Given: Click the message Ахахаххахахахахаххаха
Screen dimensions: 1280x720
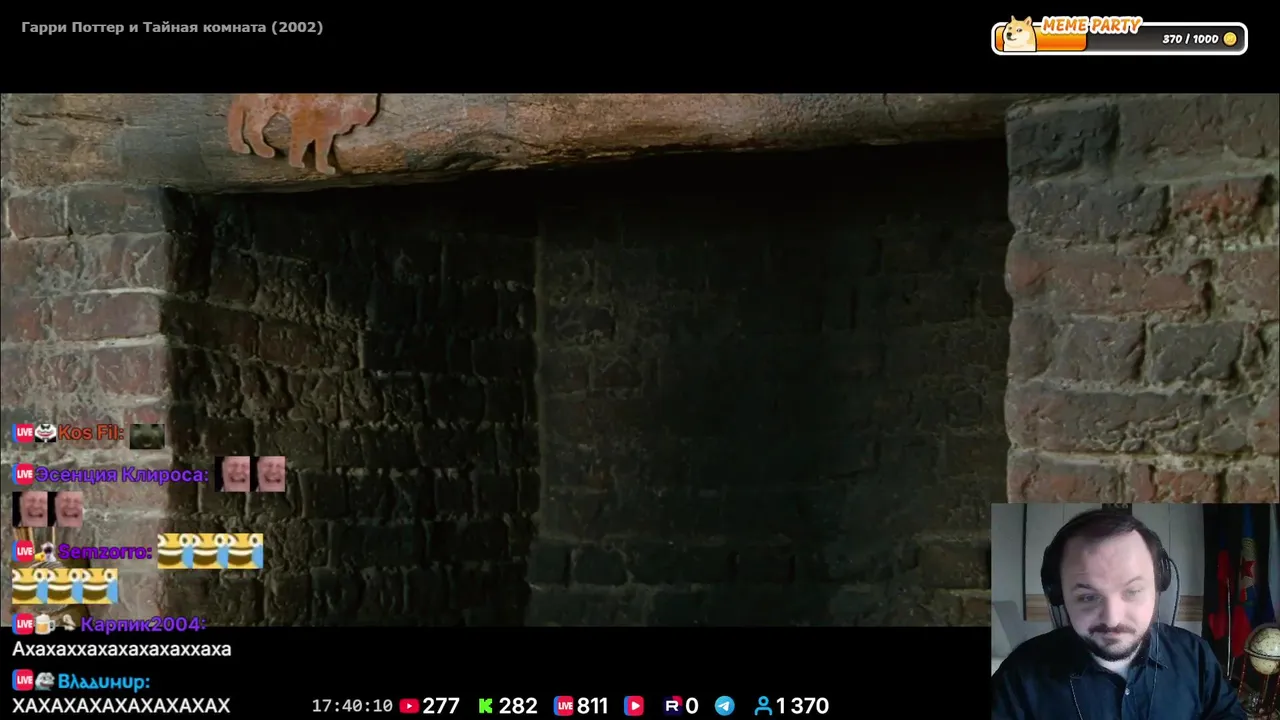Looking at the screenshot, I should tap(122, 649).
